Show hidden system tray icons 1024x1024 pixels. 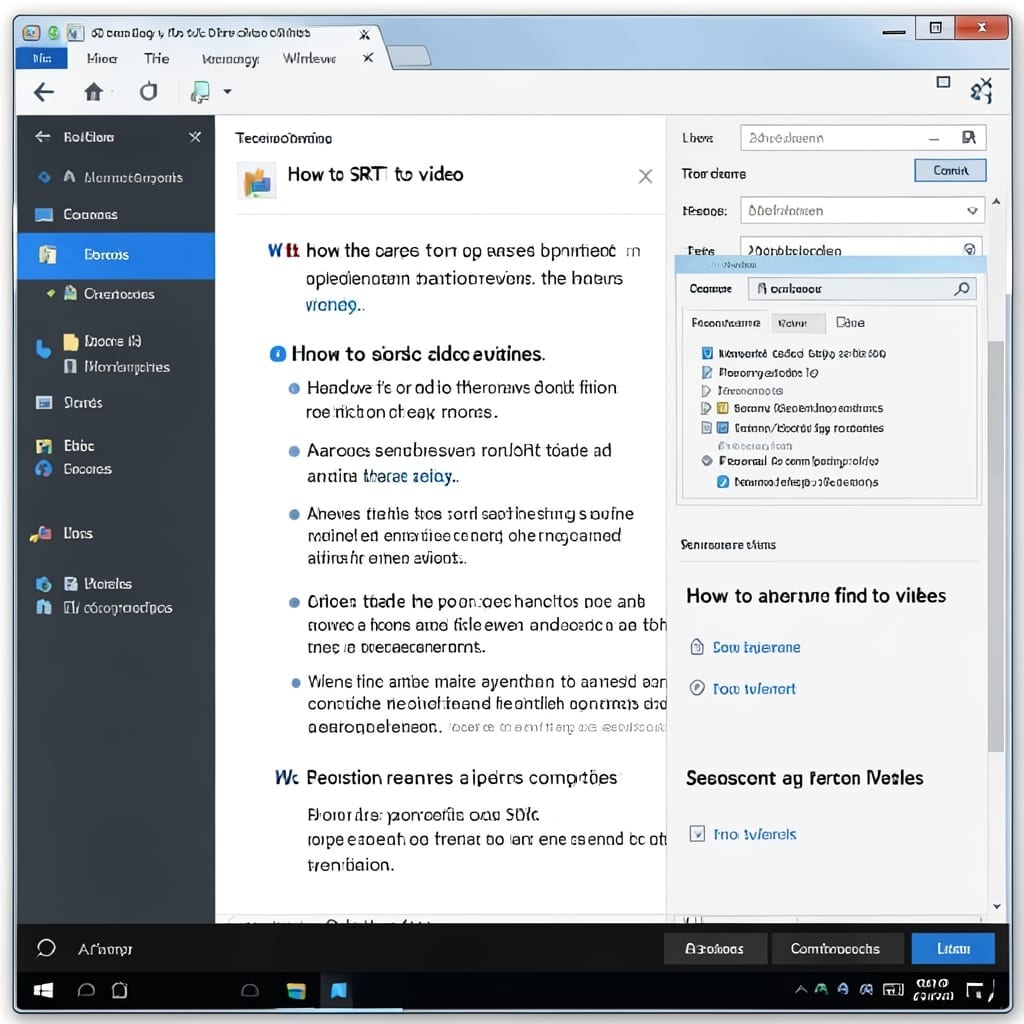point(801,989)
